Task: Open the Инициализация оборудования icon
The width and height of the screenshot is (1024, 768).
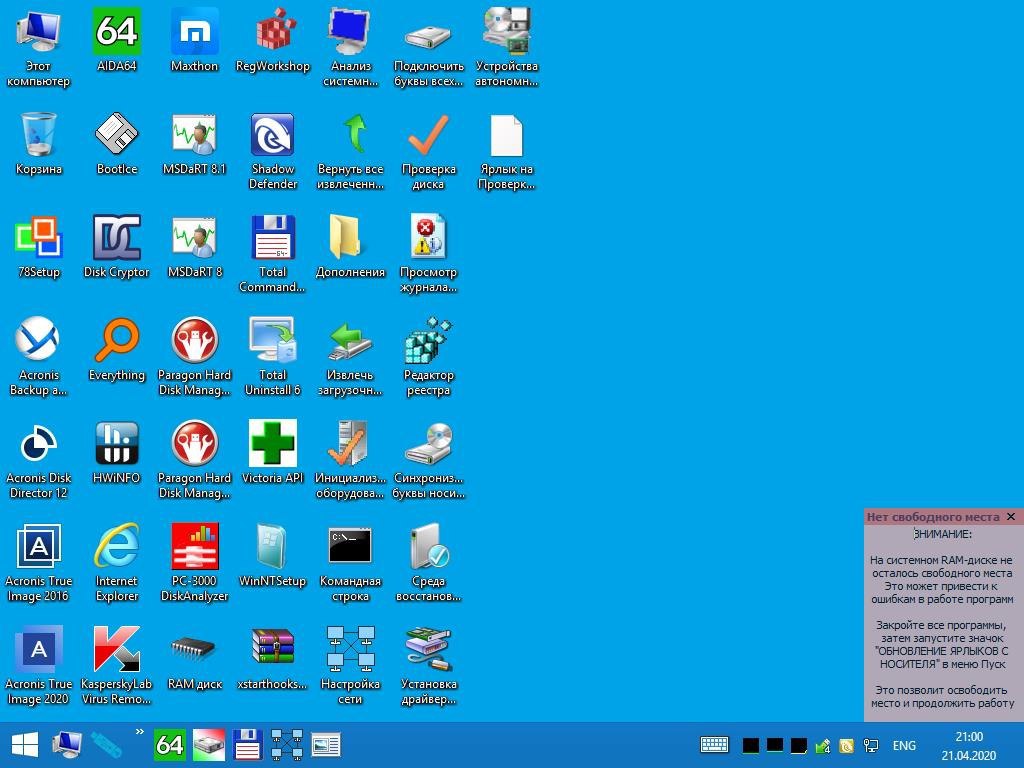Action: pos(350,460)
